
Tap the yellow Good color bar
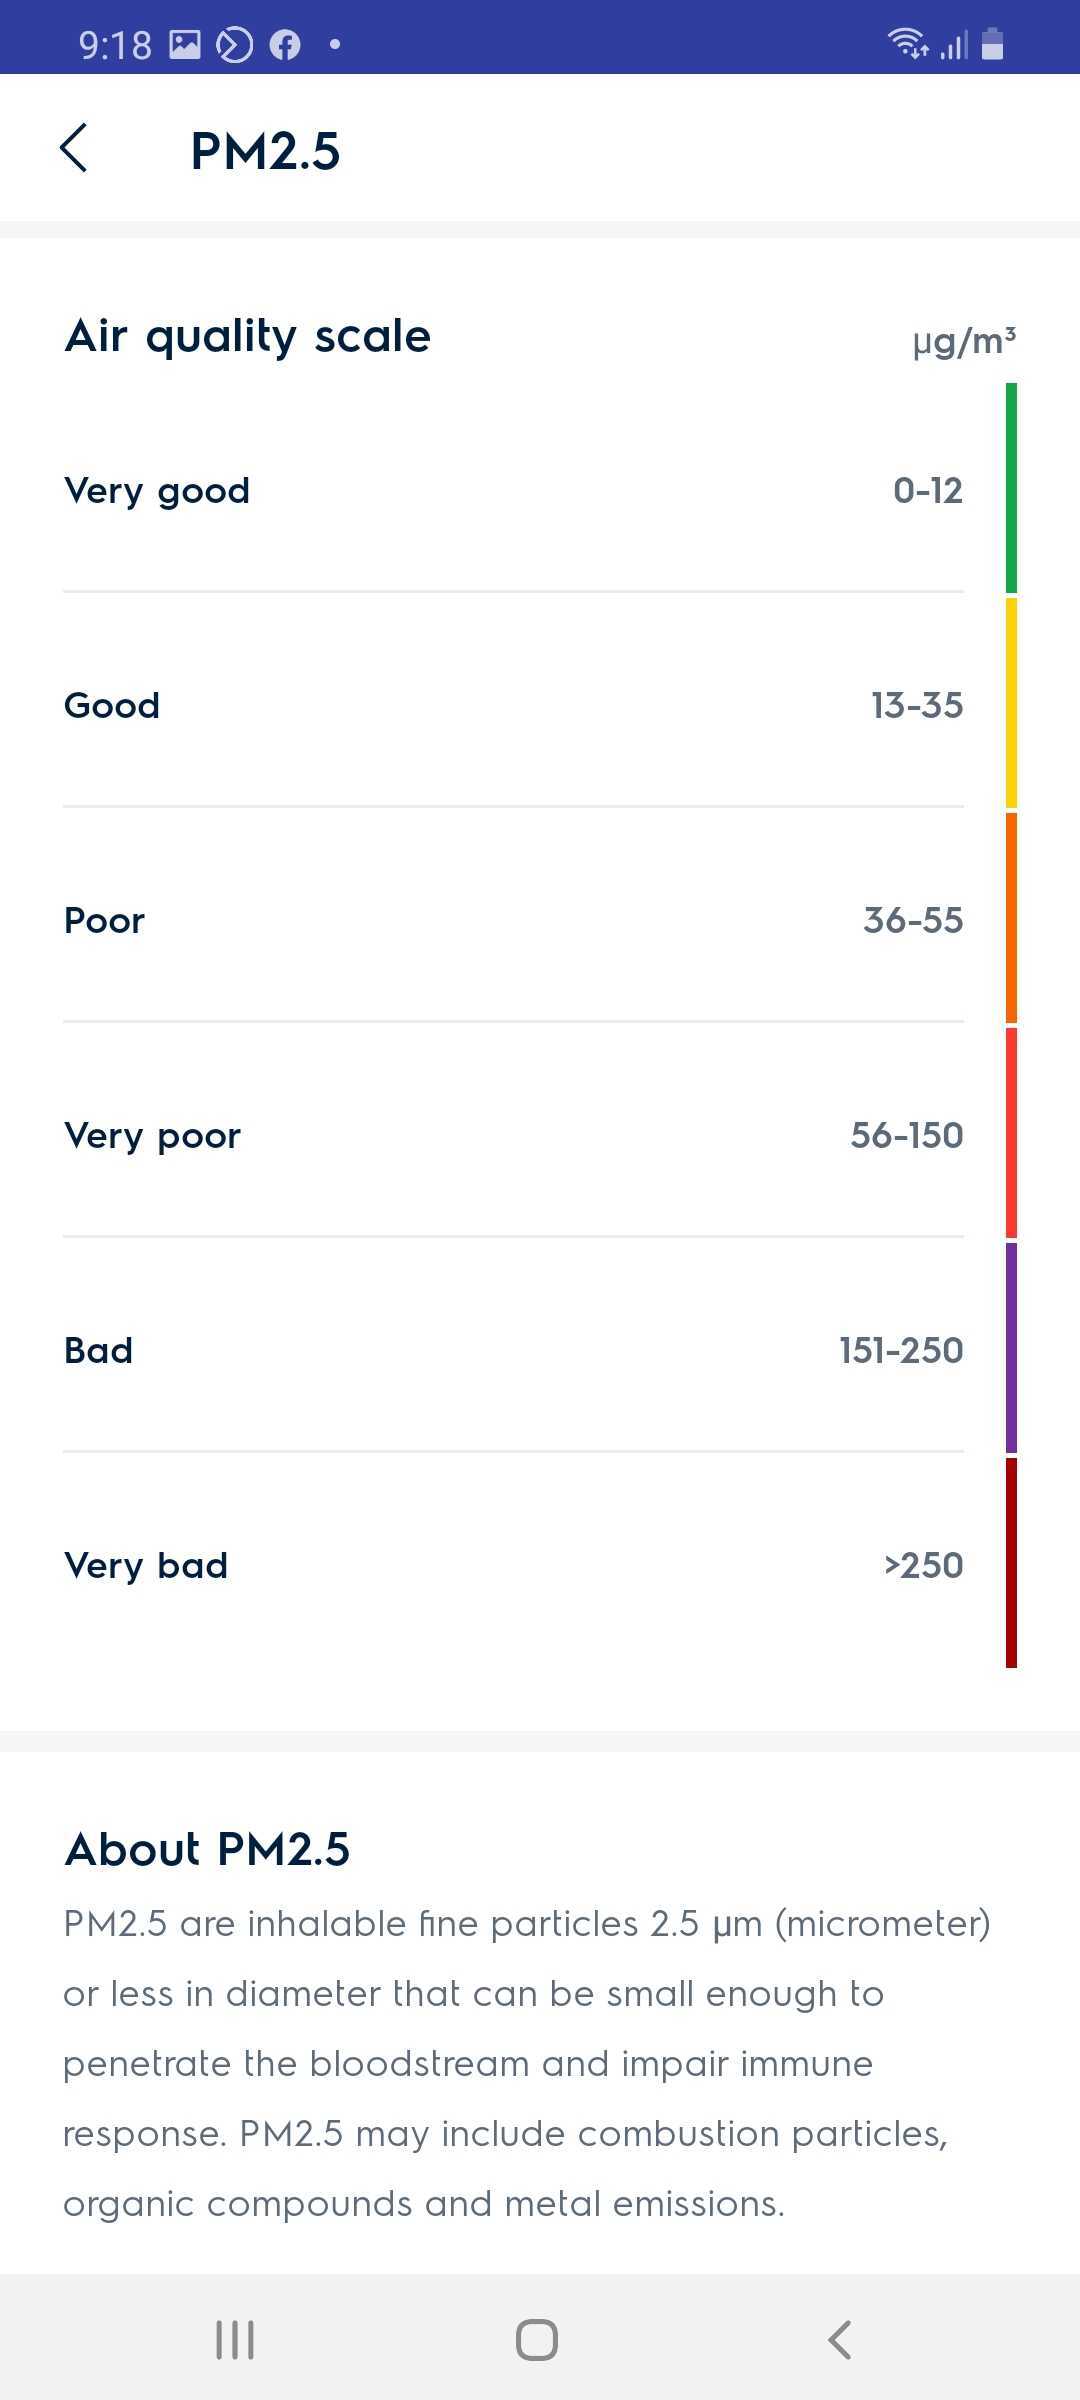pyautogui.click(x=1011, y=703)
